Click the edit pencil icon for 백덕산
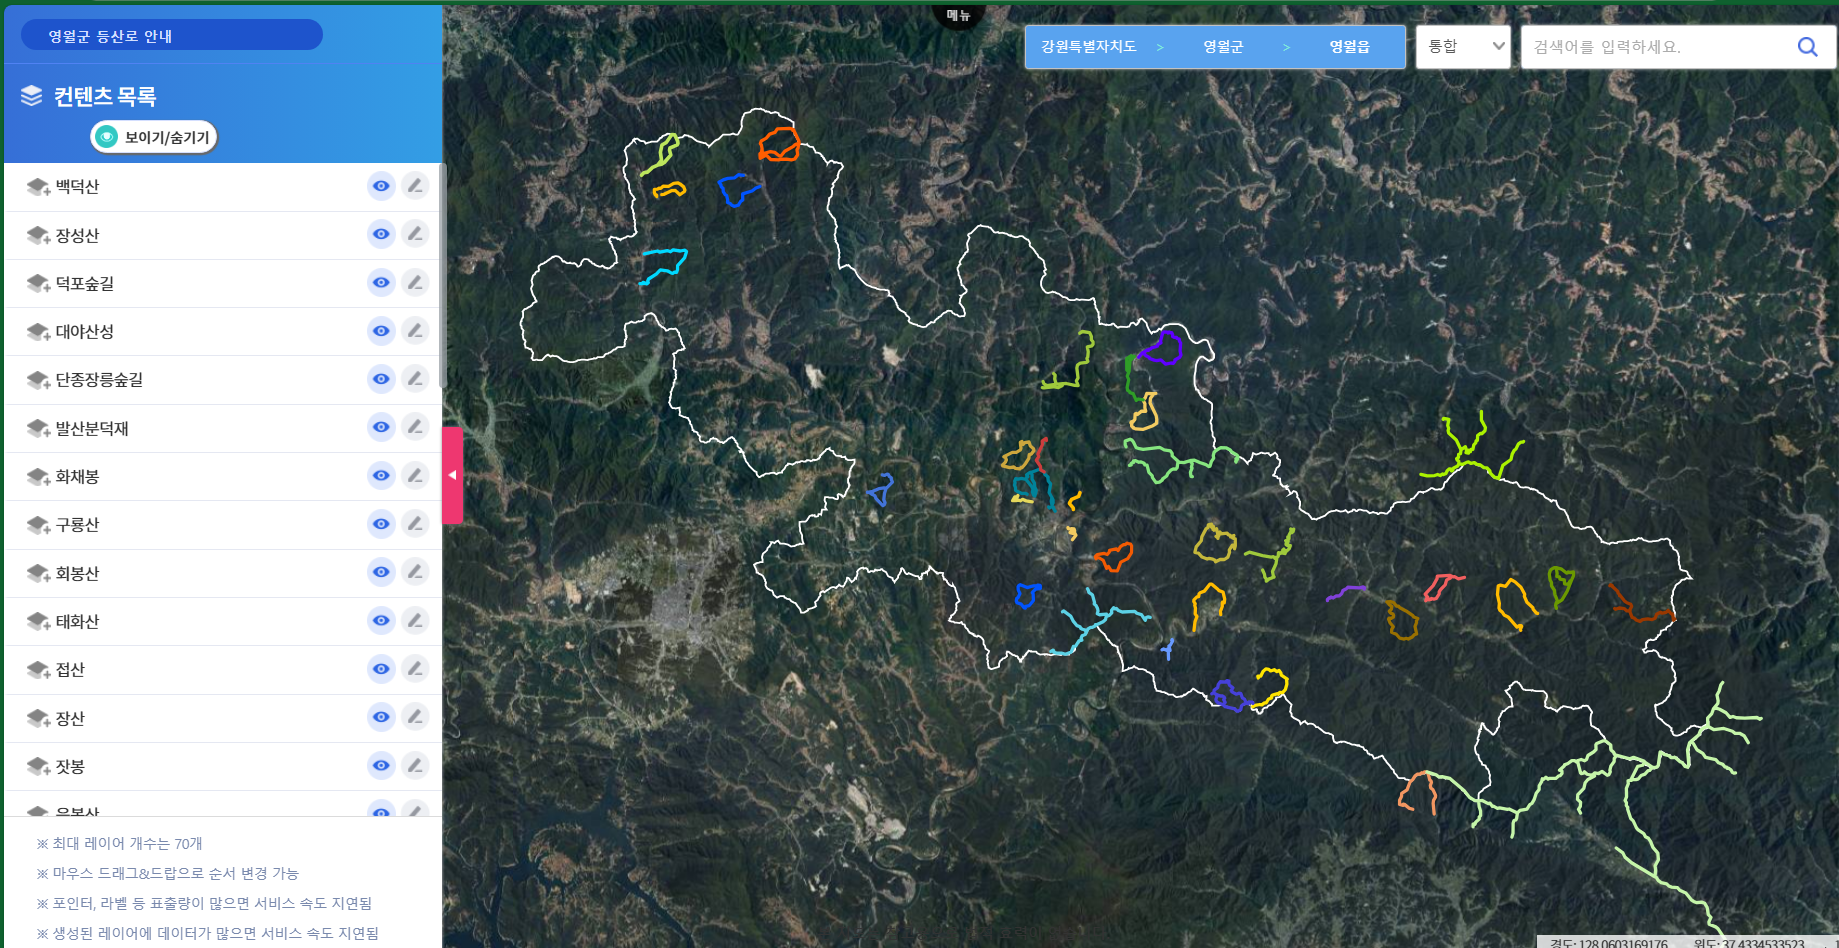Screen dimensions: 1839x948 [415, 186]
